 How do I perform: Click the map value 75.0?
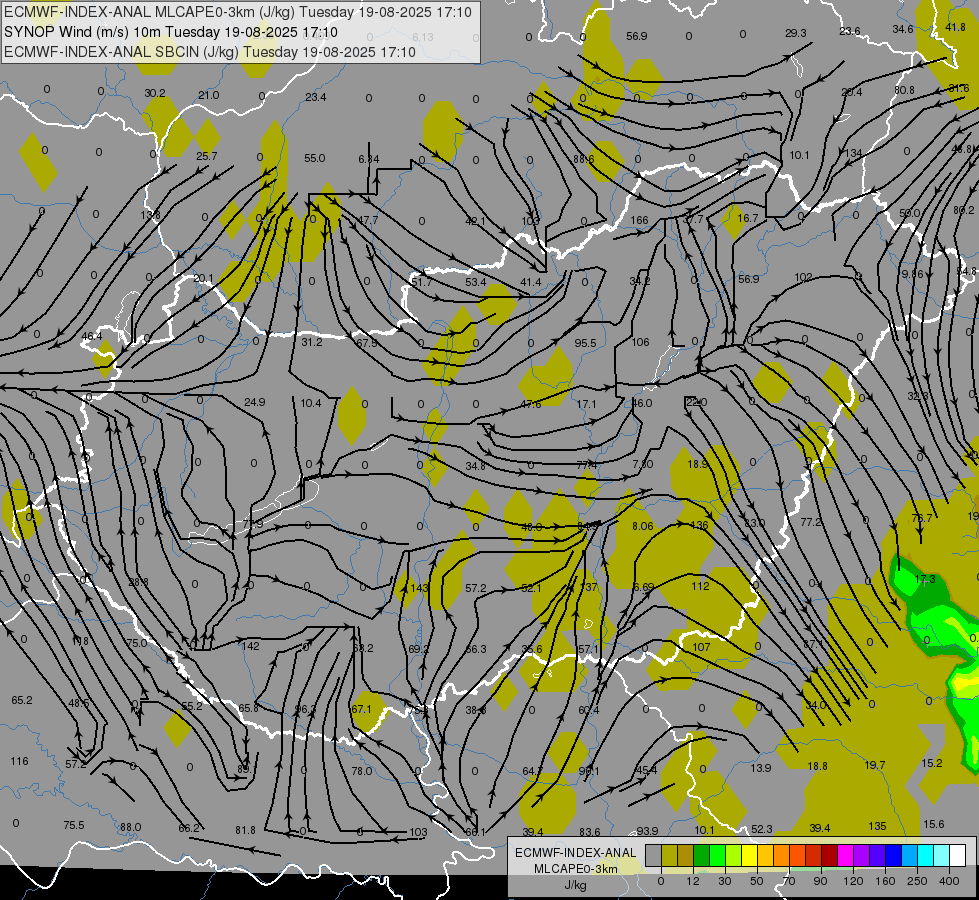coord(137,643)
